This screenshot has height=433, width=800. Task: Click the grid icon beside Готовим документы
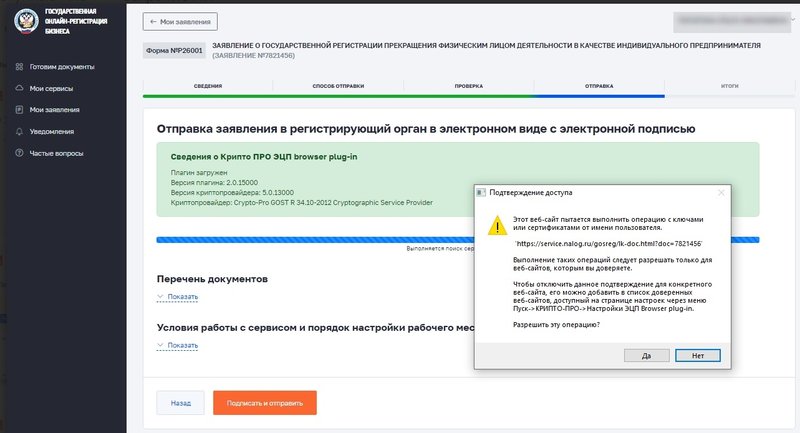click(19, 67)
